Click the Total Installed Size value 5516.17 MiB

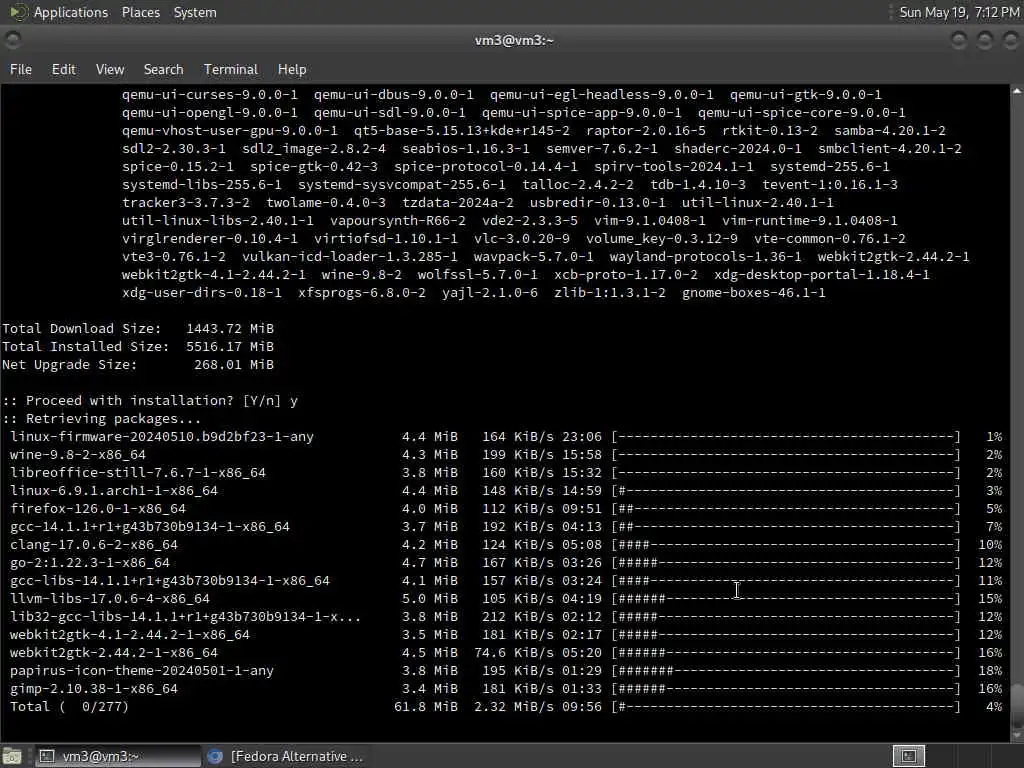pos(230,347)
